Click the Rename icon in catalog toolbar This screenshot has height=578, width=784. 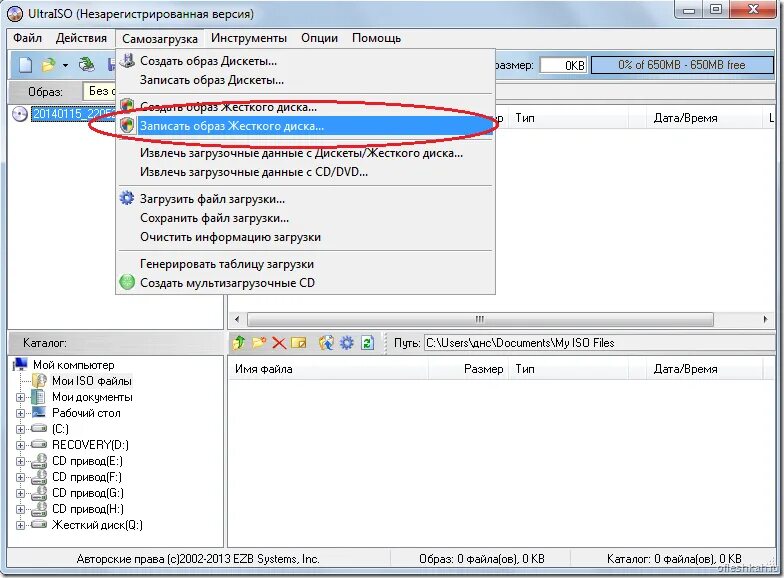pyautogui.click(x=298, y=343)
